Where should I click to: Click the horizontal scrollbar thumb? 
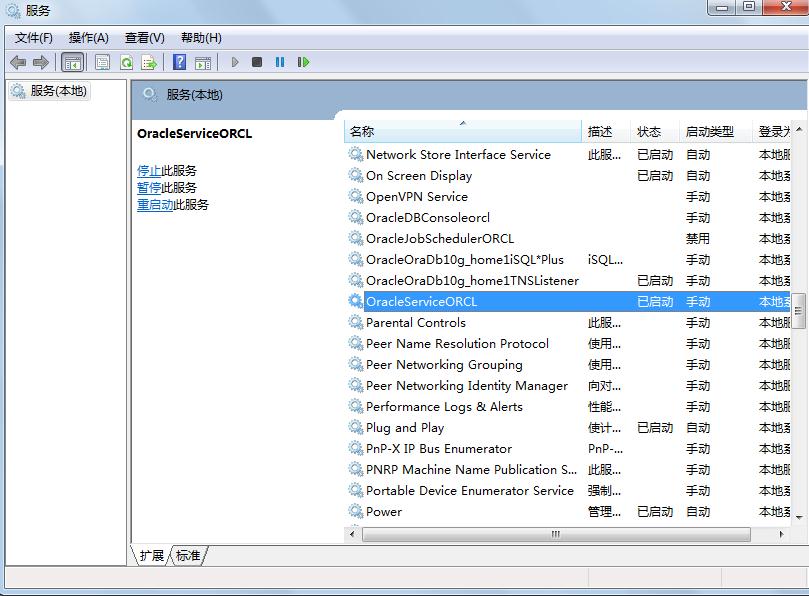pyautogui.click(x=556, y=534)
